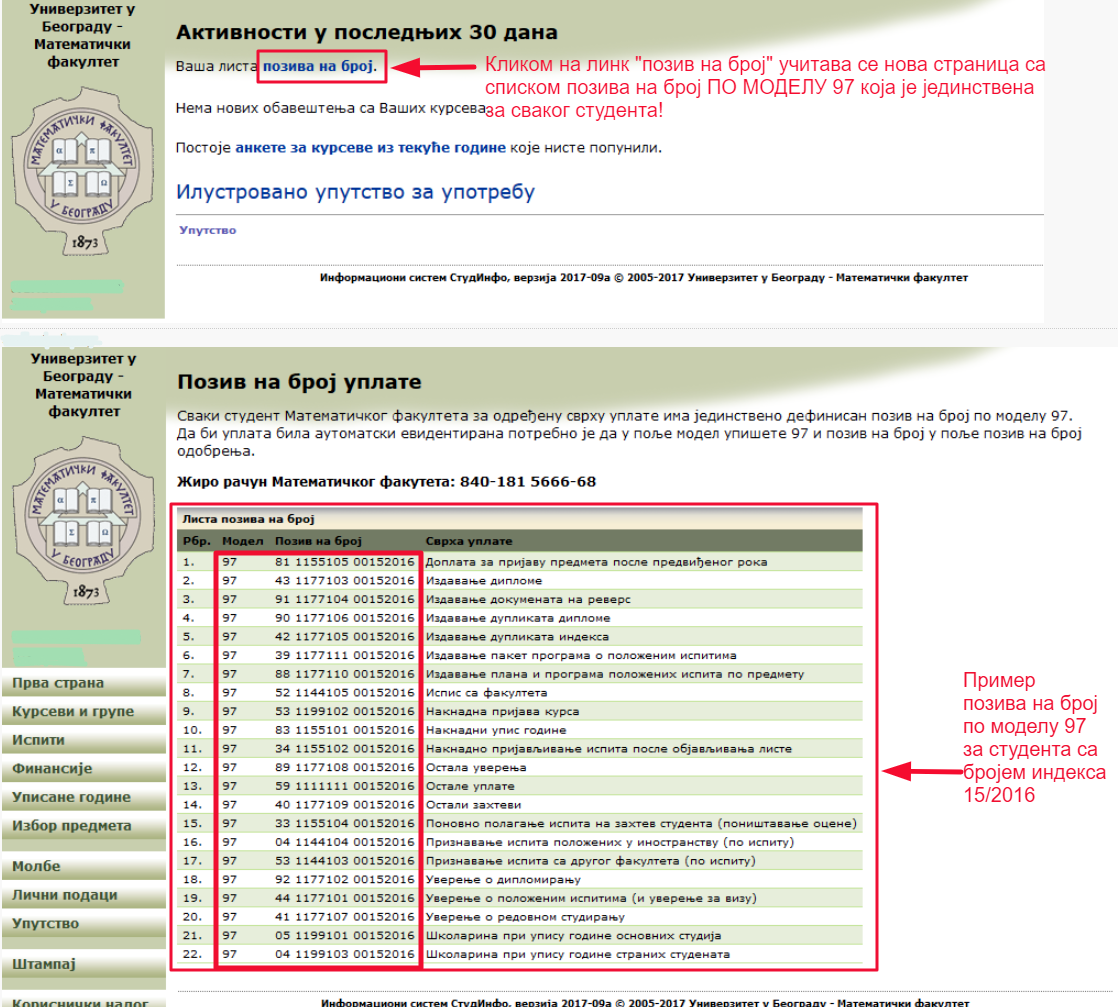Go to 'Прва страна' in sidebar
The image size is (1118, 1007).
(x=58, y=684)
